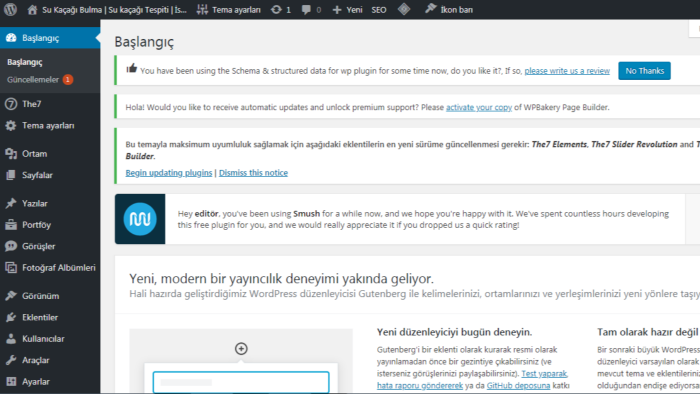Click the red updates count badge
Image resolution: width=700 pixels, height=394 pixels.
[67, 79]
